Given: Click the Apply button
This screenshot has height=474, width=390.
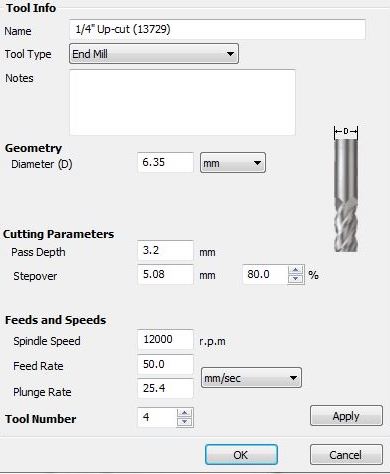Looking at the screenshot, I should pyautogui.click(x=346, y=416).
